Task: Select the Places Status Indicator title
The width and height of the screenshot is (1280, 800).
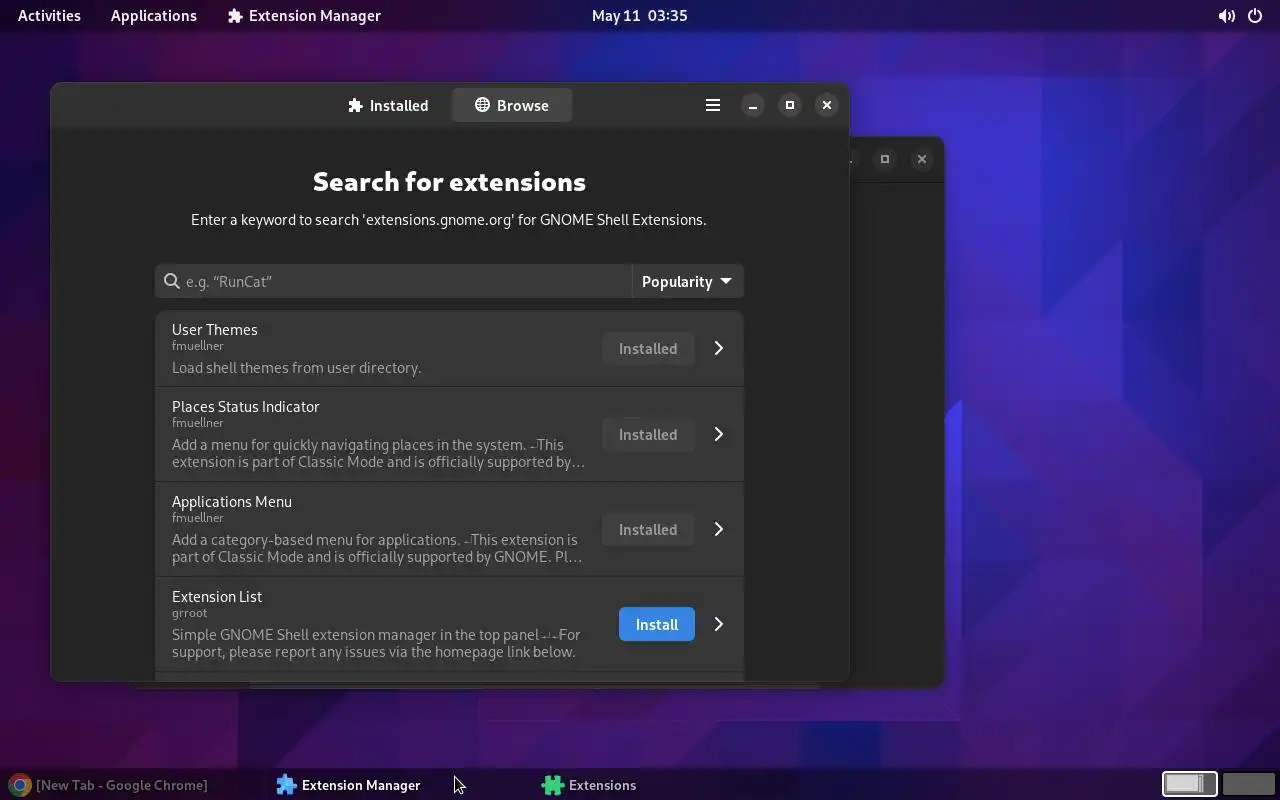Action: click(x=246, y=406)
